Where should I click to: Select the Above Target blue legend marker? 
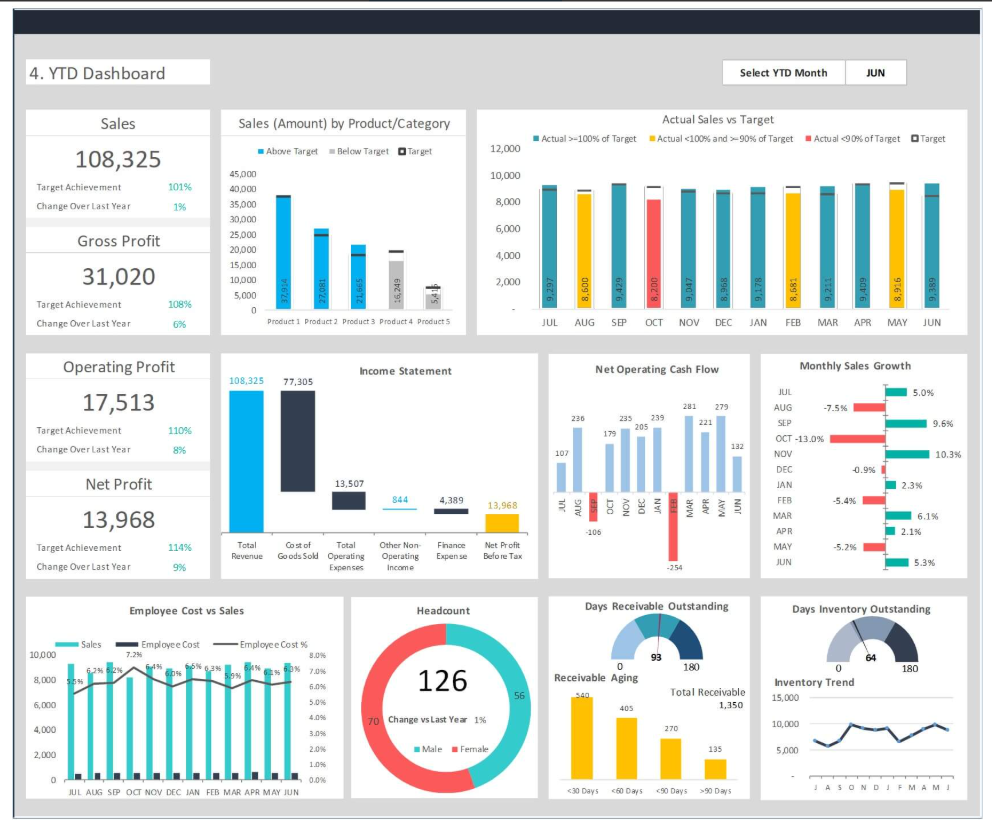[262, 152]
